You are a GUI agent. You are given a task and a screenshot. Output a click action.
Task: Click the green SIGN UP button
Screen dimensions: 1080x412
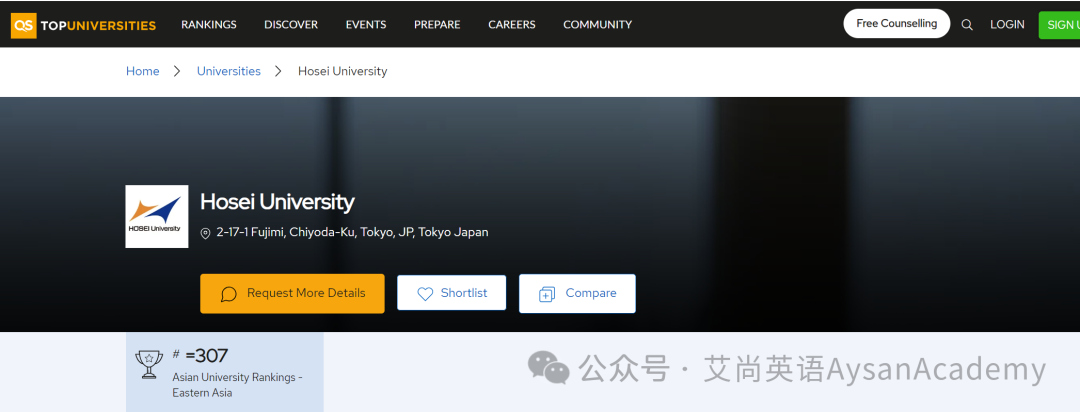point(1059,25)
